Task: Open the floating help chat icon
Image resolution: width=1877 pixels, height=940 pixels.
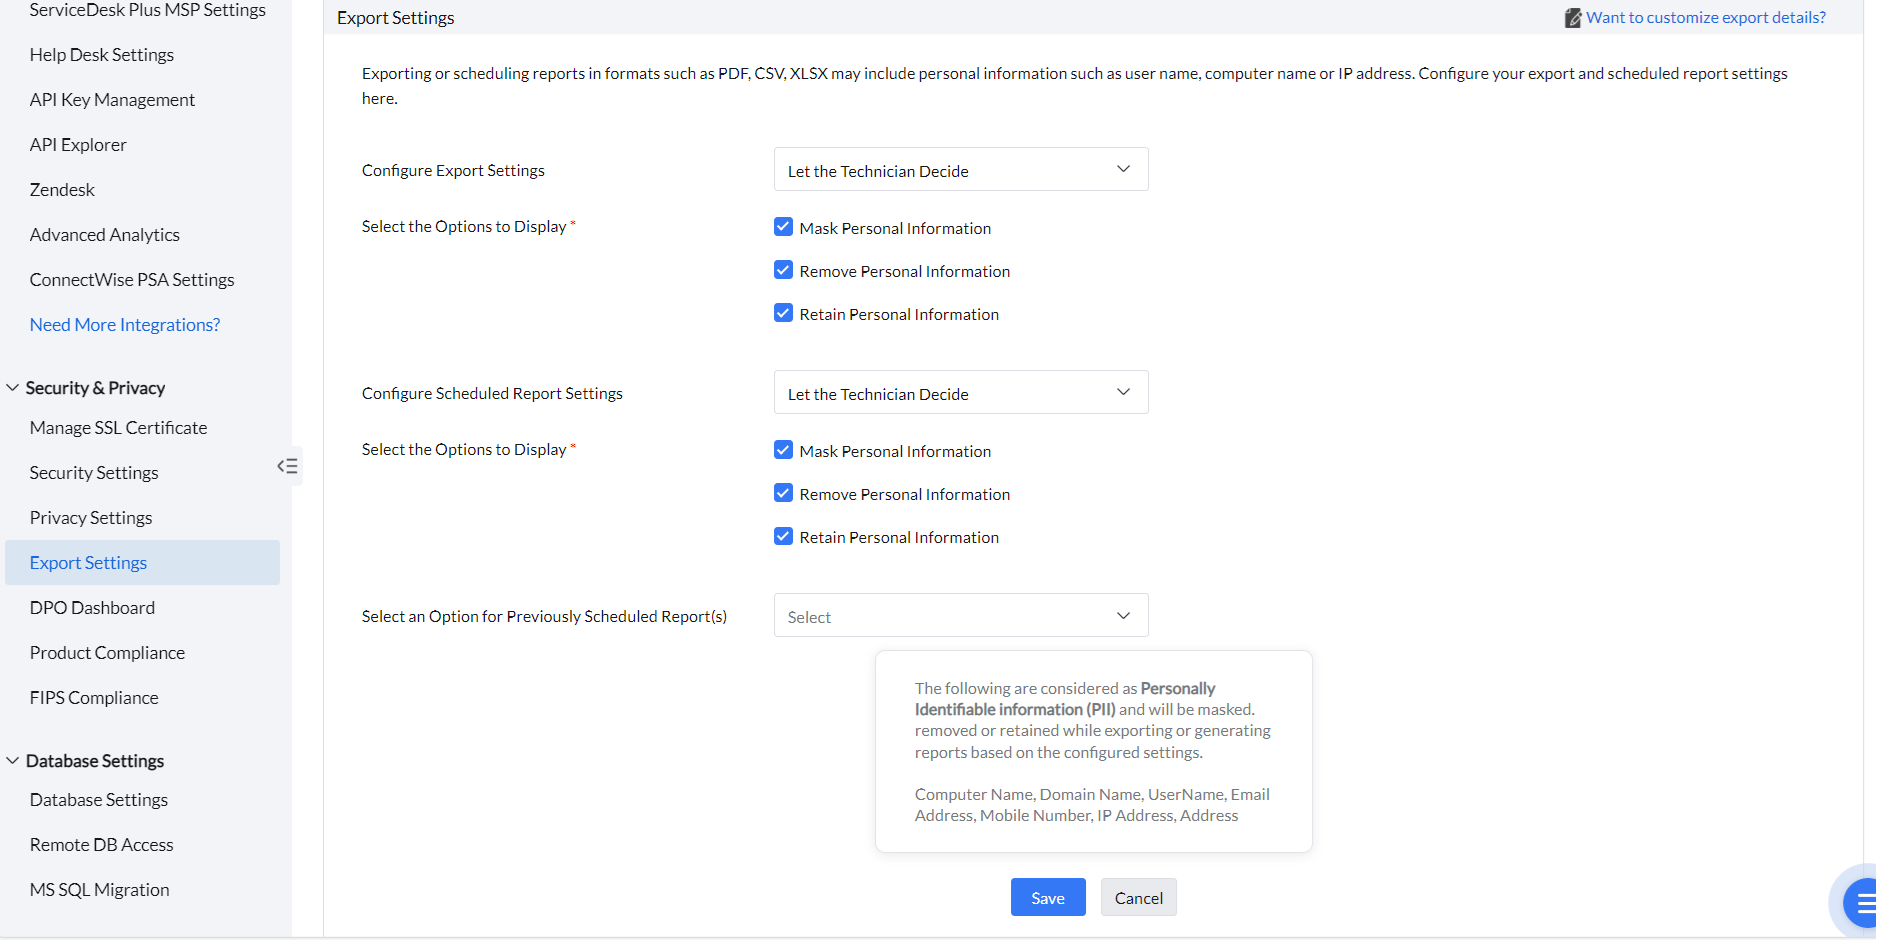Action: coord(1862,904)
